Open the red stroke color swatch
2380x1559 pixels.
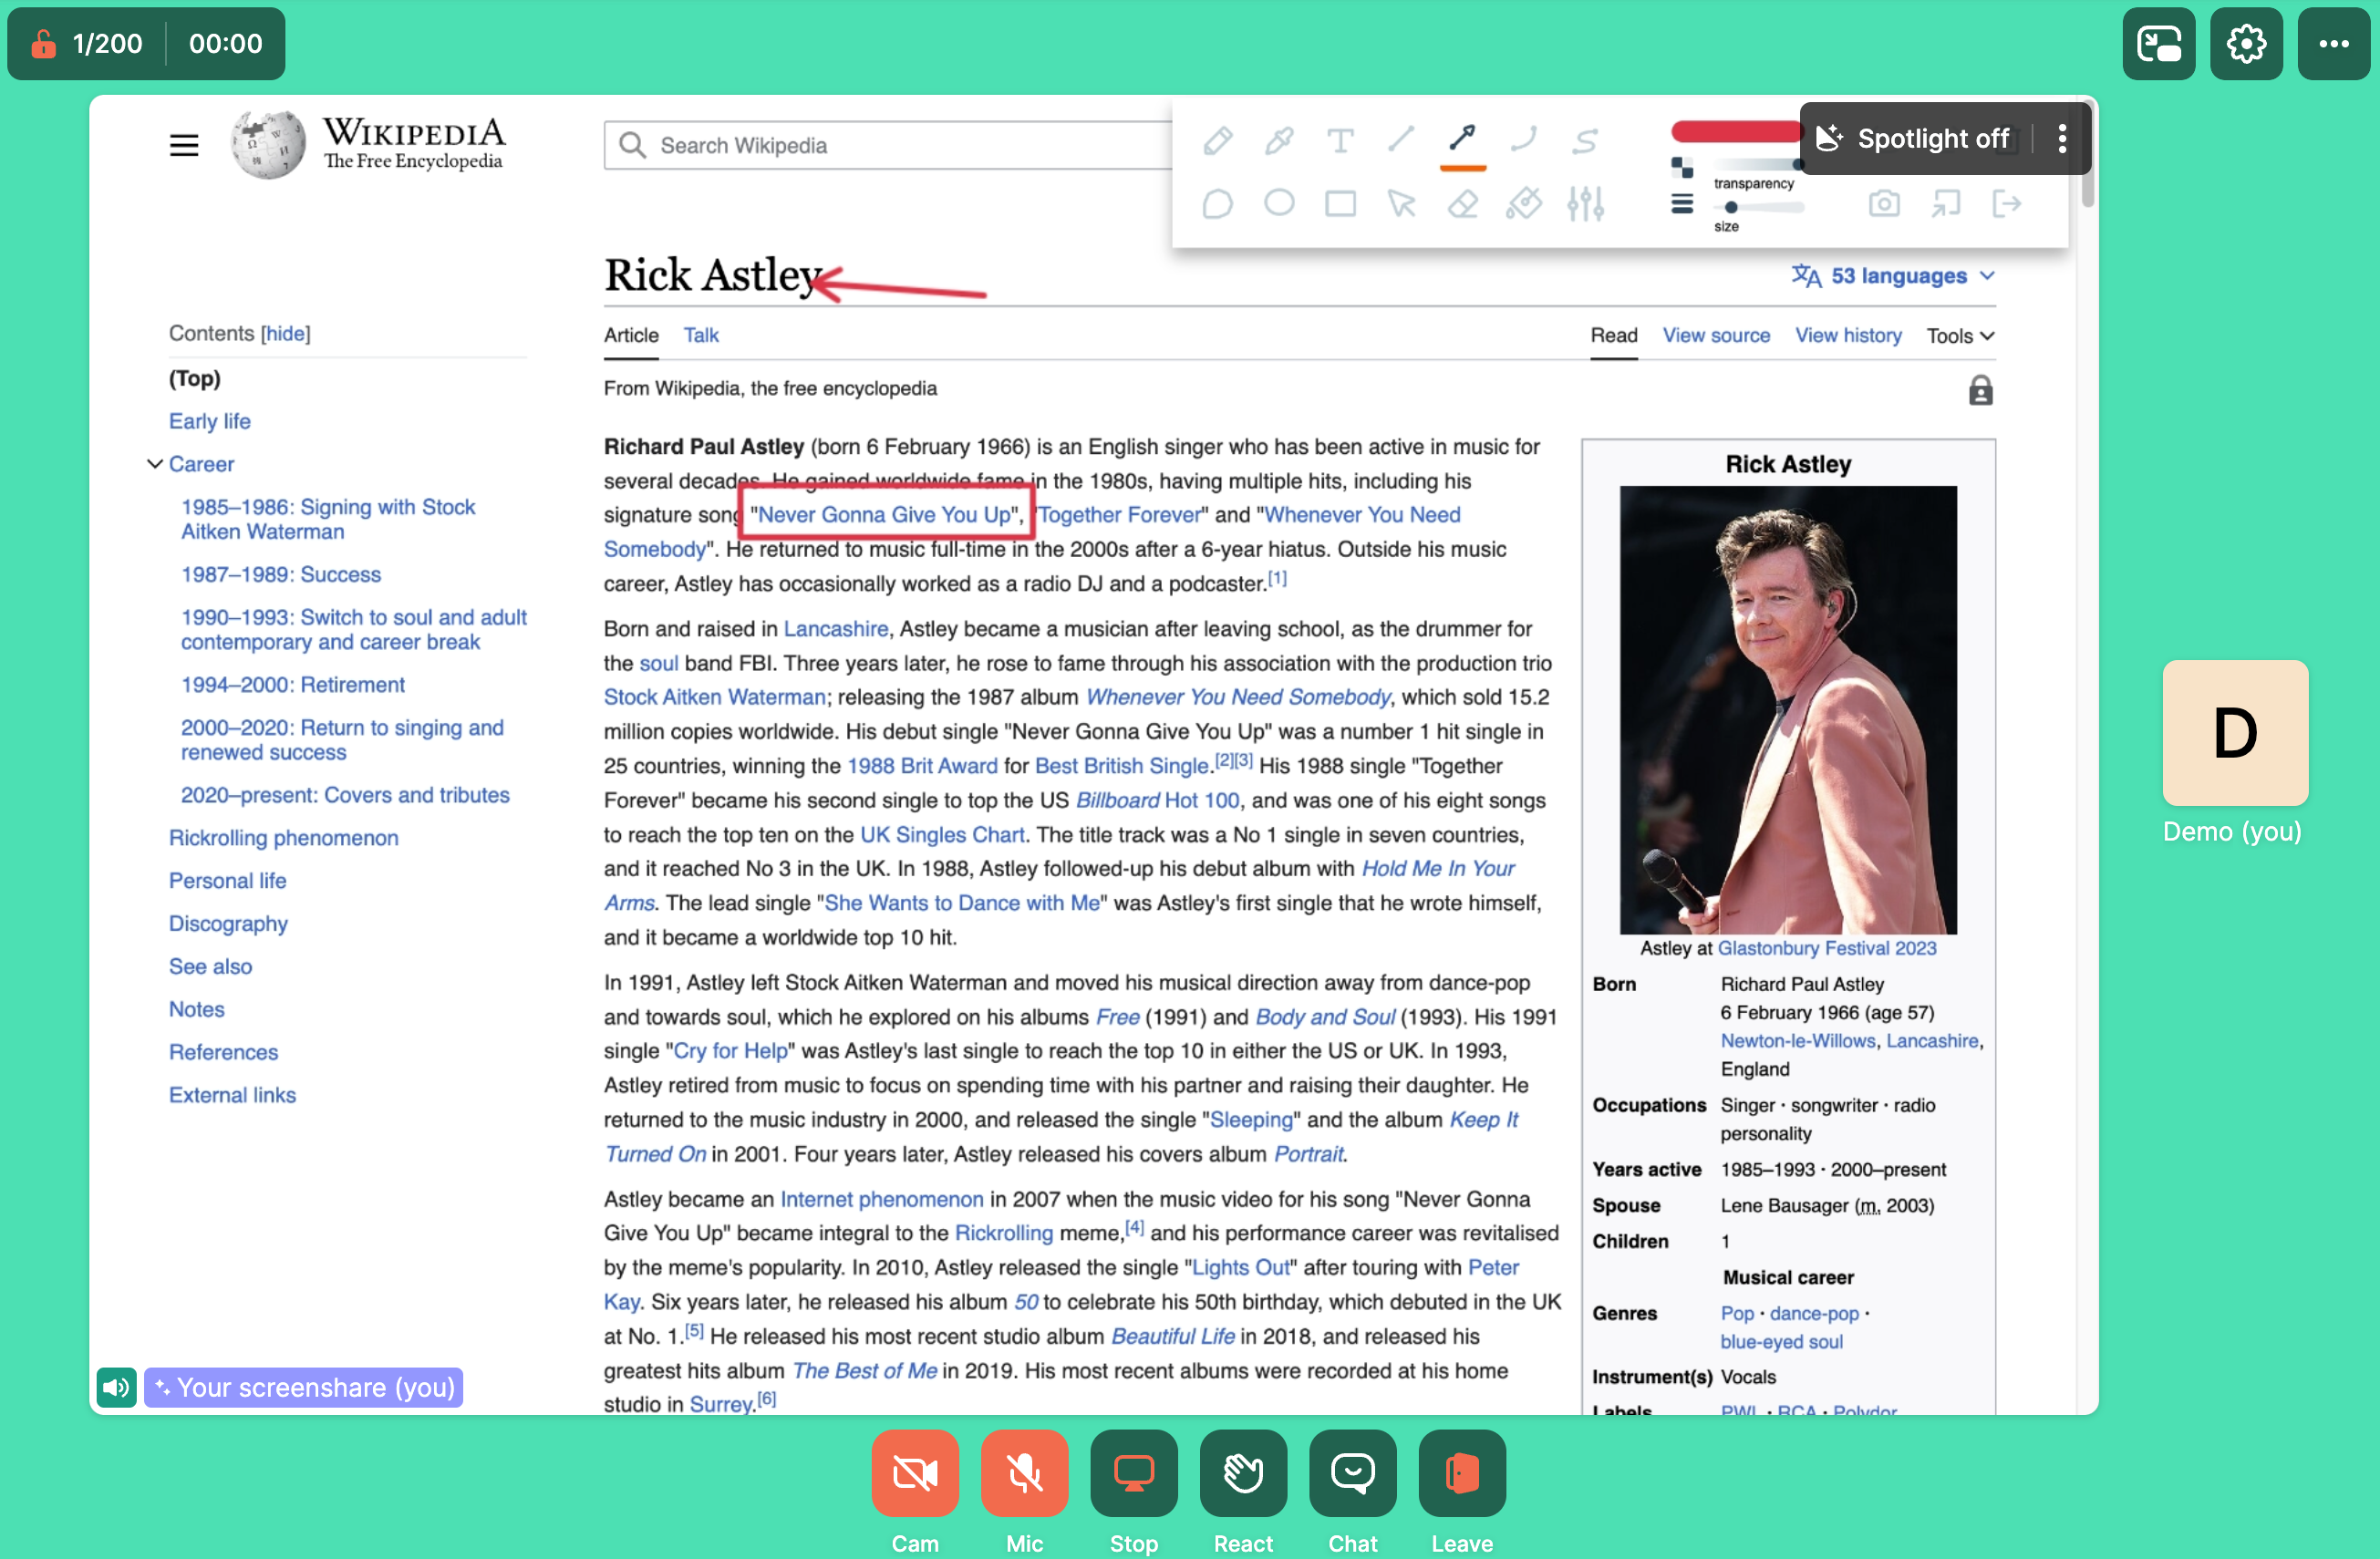(1734, 131)
